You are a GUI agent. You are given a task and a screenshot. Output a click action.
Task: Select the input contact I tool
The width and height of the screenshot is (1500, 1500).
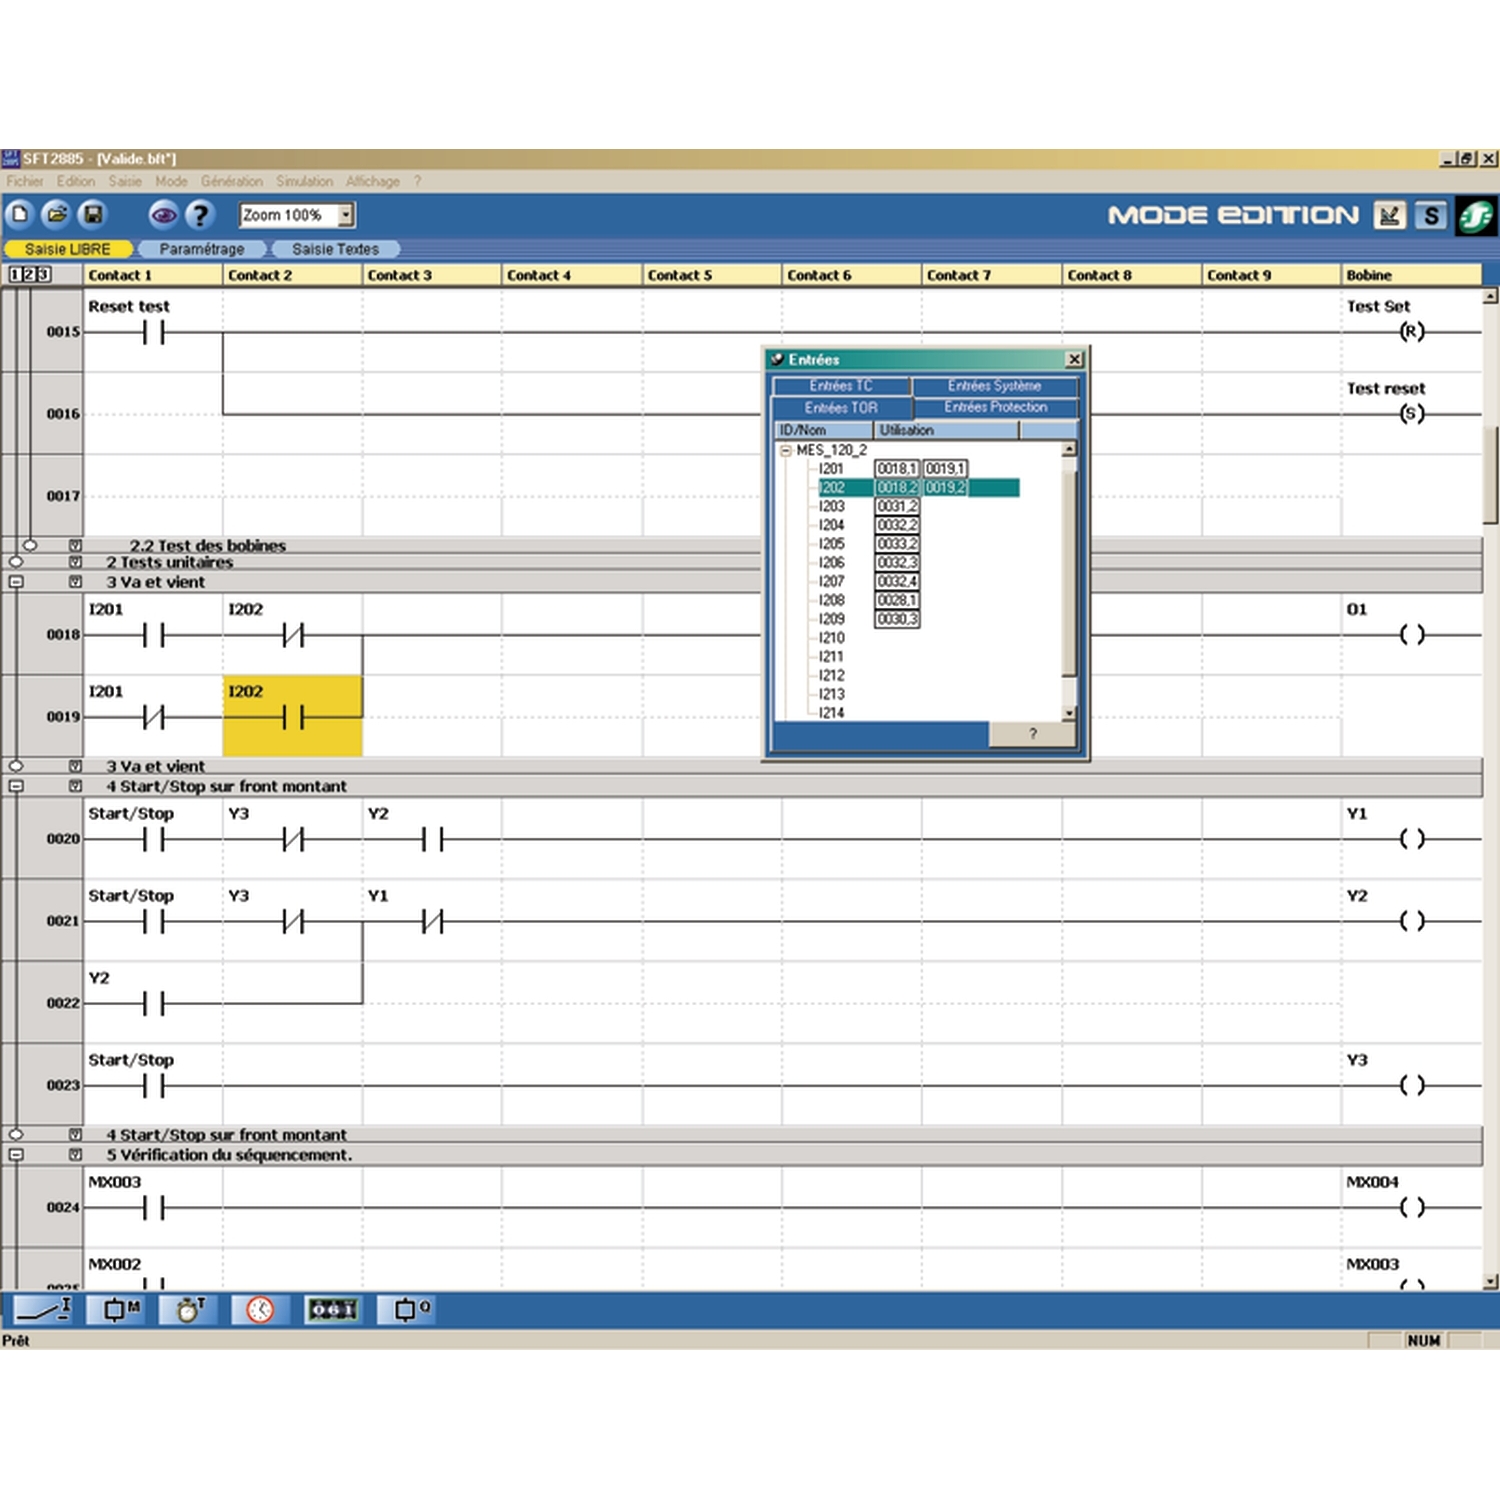pyautogui.click(x=42, y=1309)
